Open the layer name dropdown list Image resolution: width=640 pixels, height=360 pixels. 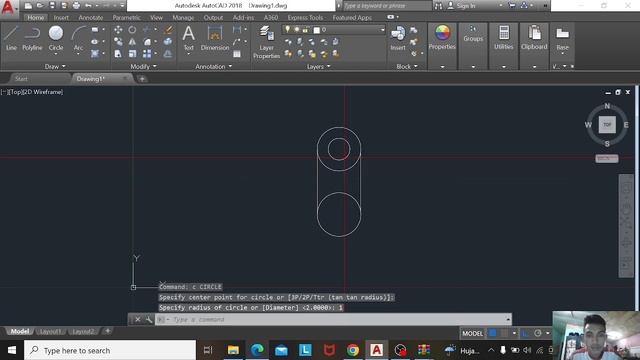click(382, 29)
